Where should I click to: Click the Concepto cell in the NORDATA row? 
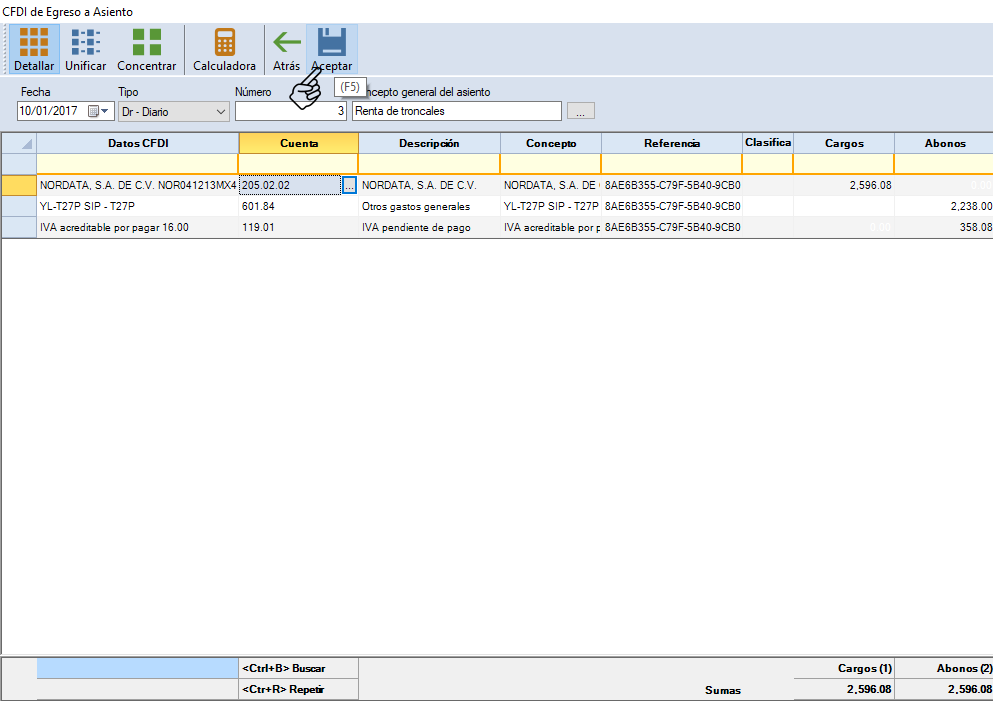pyautogui.click(x=551, y=185)
